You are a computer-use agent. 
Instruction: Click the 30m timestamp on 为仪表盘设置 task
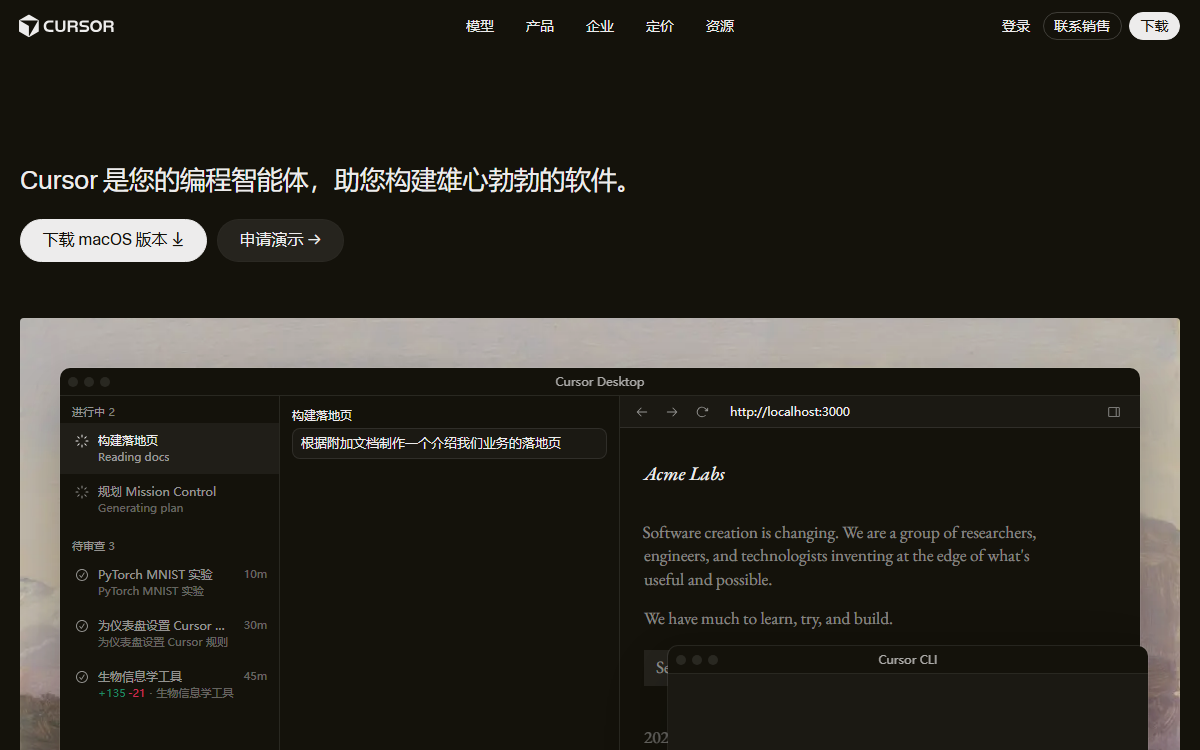point(255,625)
